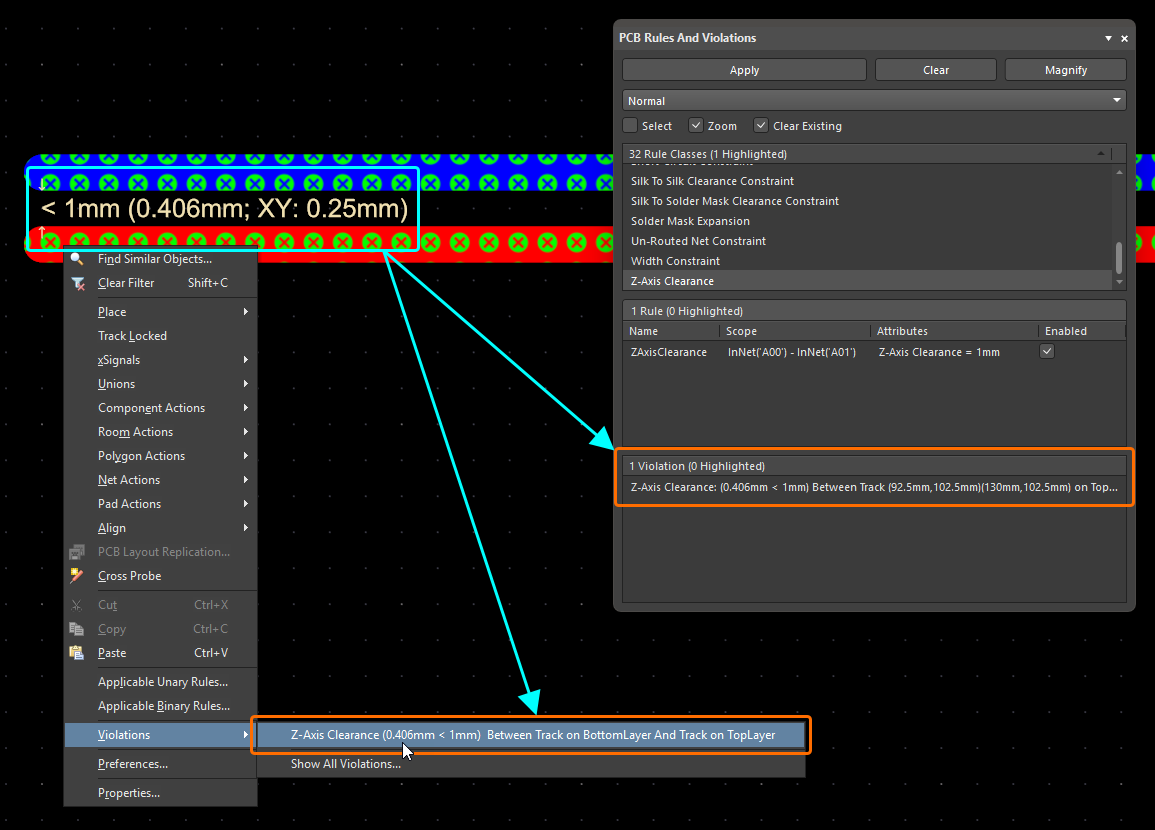The height and width of the screenshot is (830, 1155).
Task: Uncheck the Zoom checkbox
Action: pos(696,126)
